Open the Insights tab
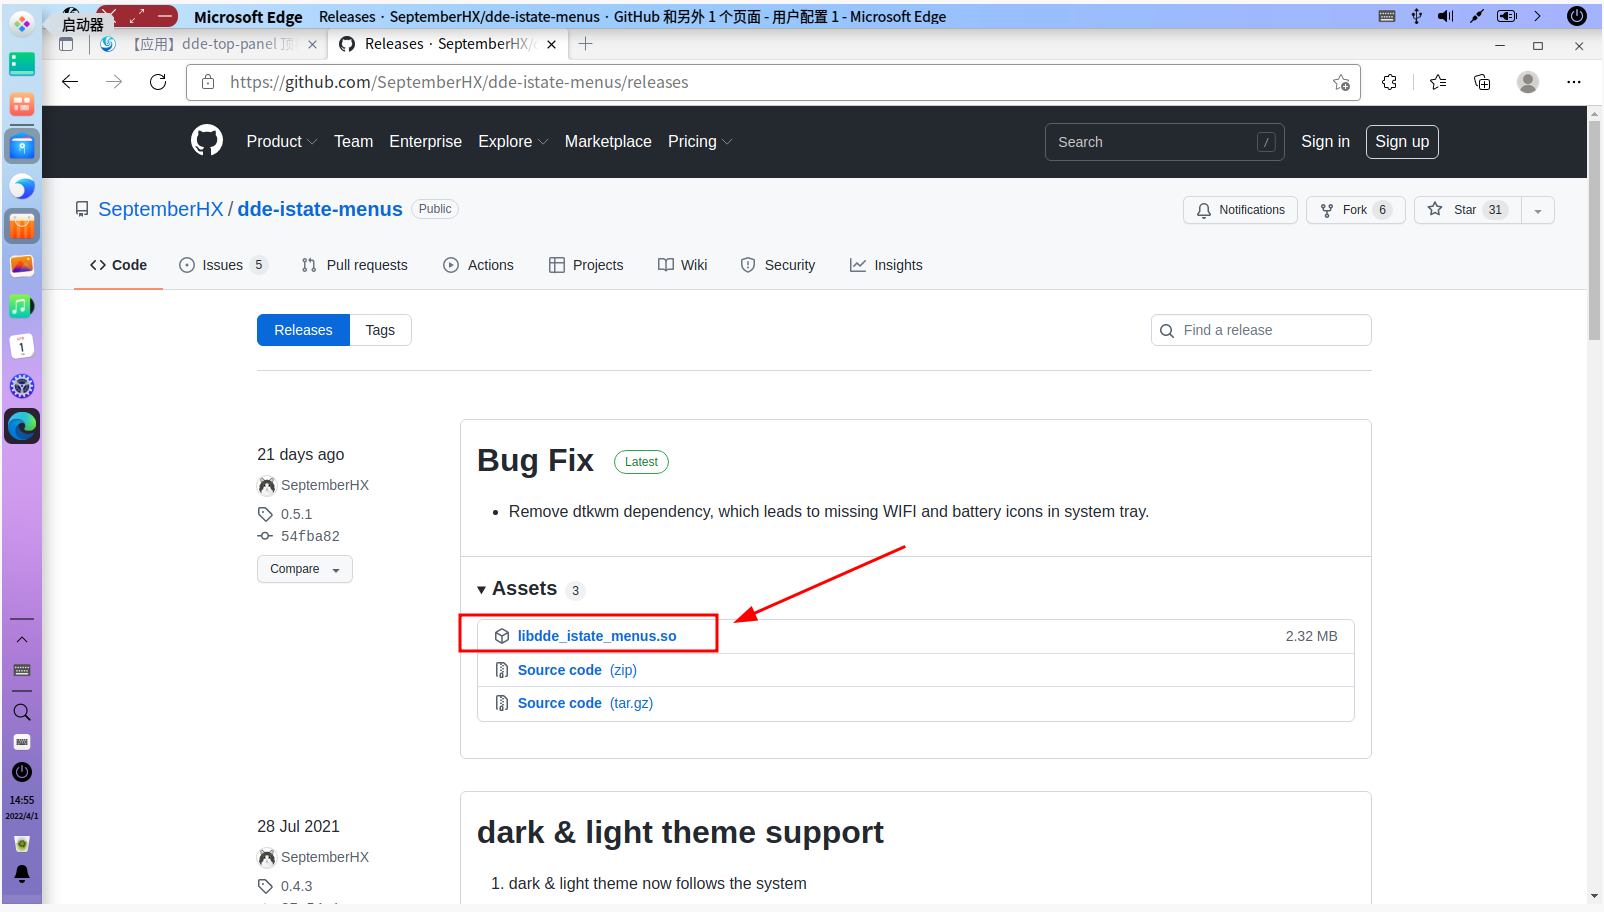The width and height of the screenshot is (1604, 912). coord(886,265)
